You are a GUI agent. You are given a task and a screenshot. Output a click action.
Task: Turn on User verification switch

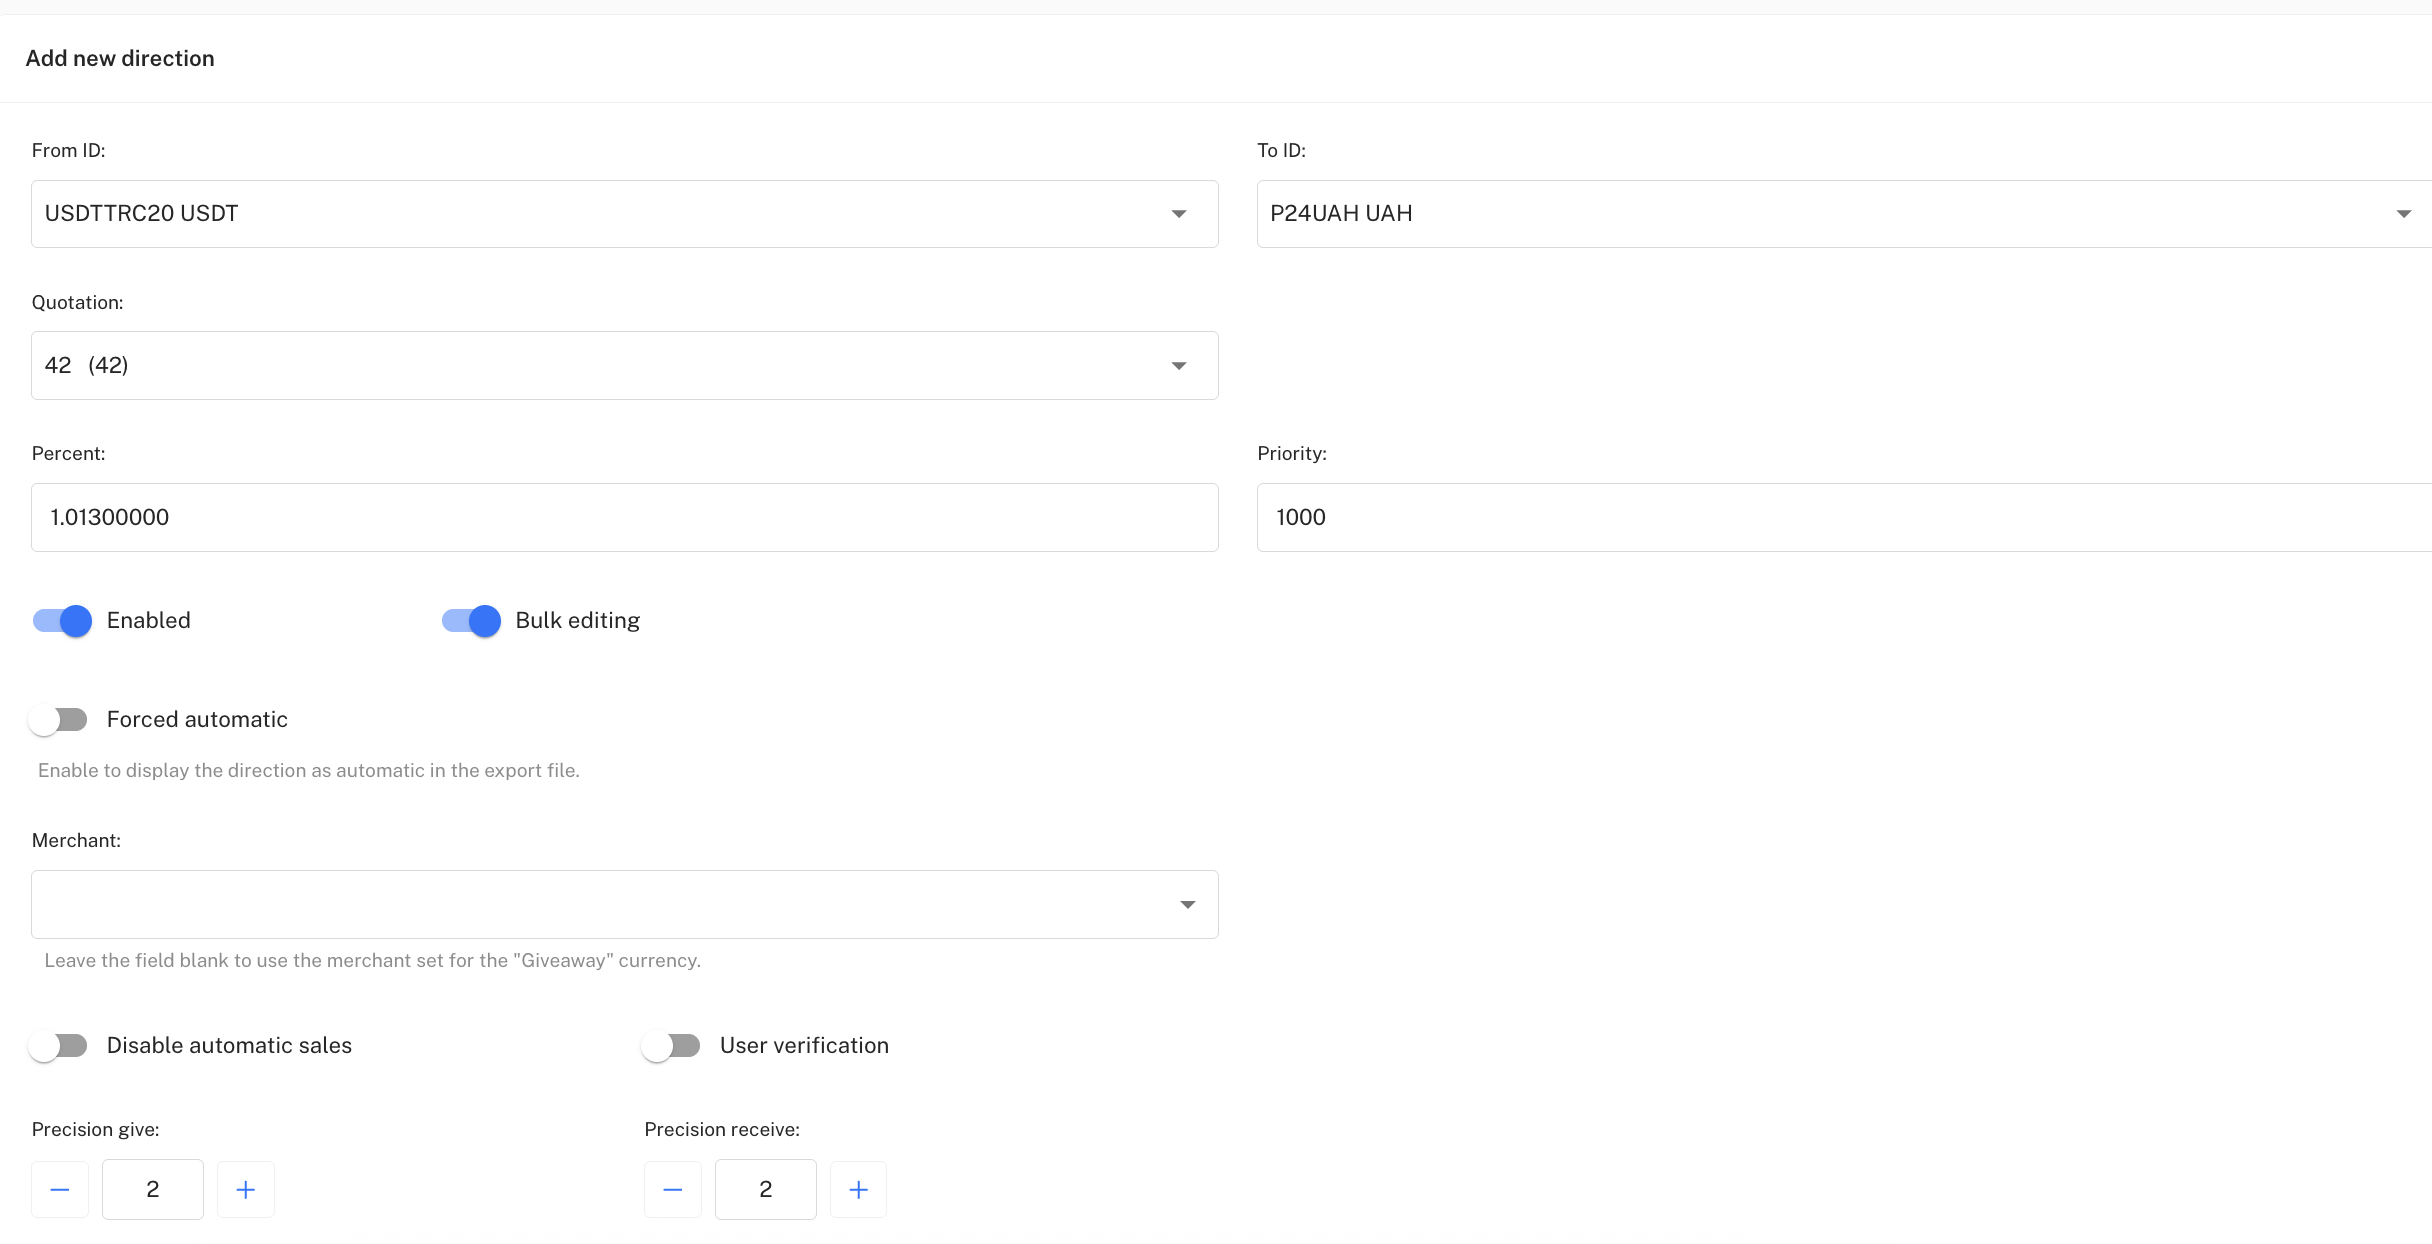(x=671, y=1046)
